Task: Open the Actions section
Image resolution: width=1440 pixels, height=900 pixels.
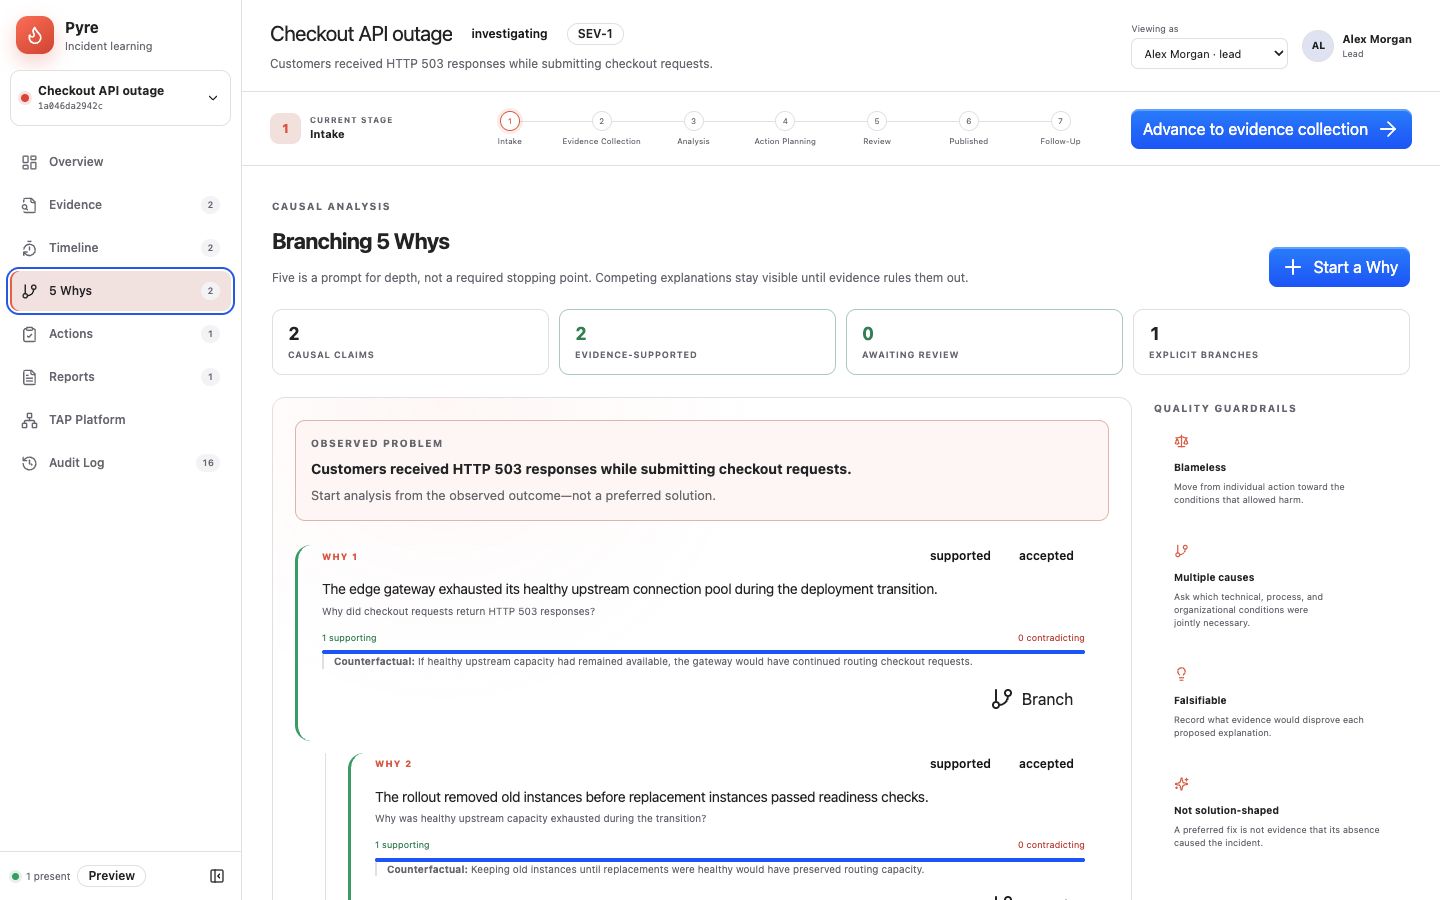Action: coord(120,334)
